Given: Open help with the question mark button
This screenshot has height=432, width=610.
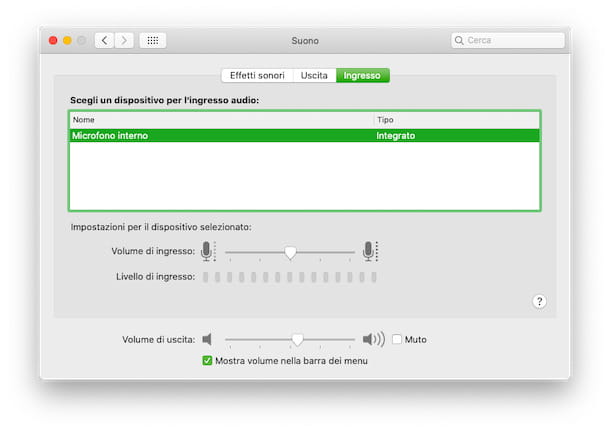Looking at the screenshot, I should tap(539, 301).
